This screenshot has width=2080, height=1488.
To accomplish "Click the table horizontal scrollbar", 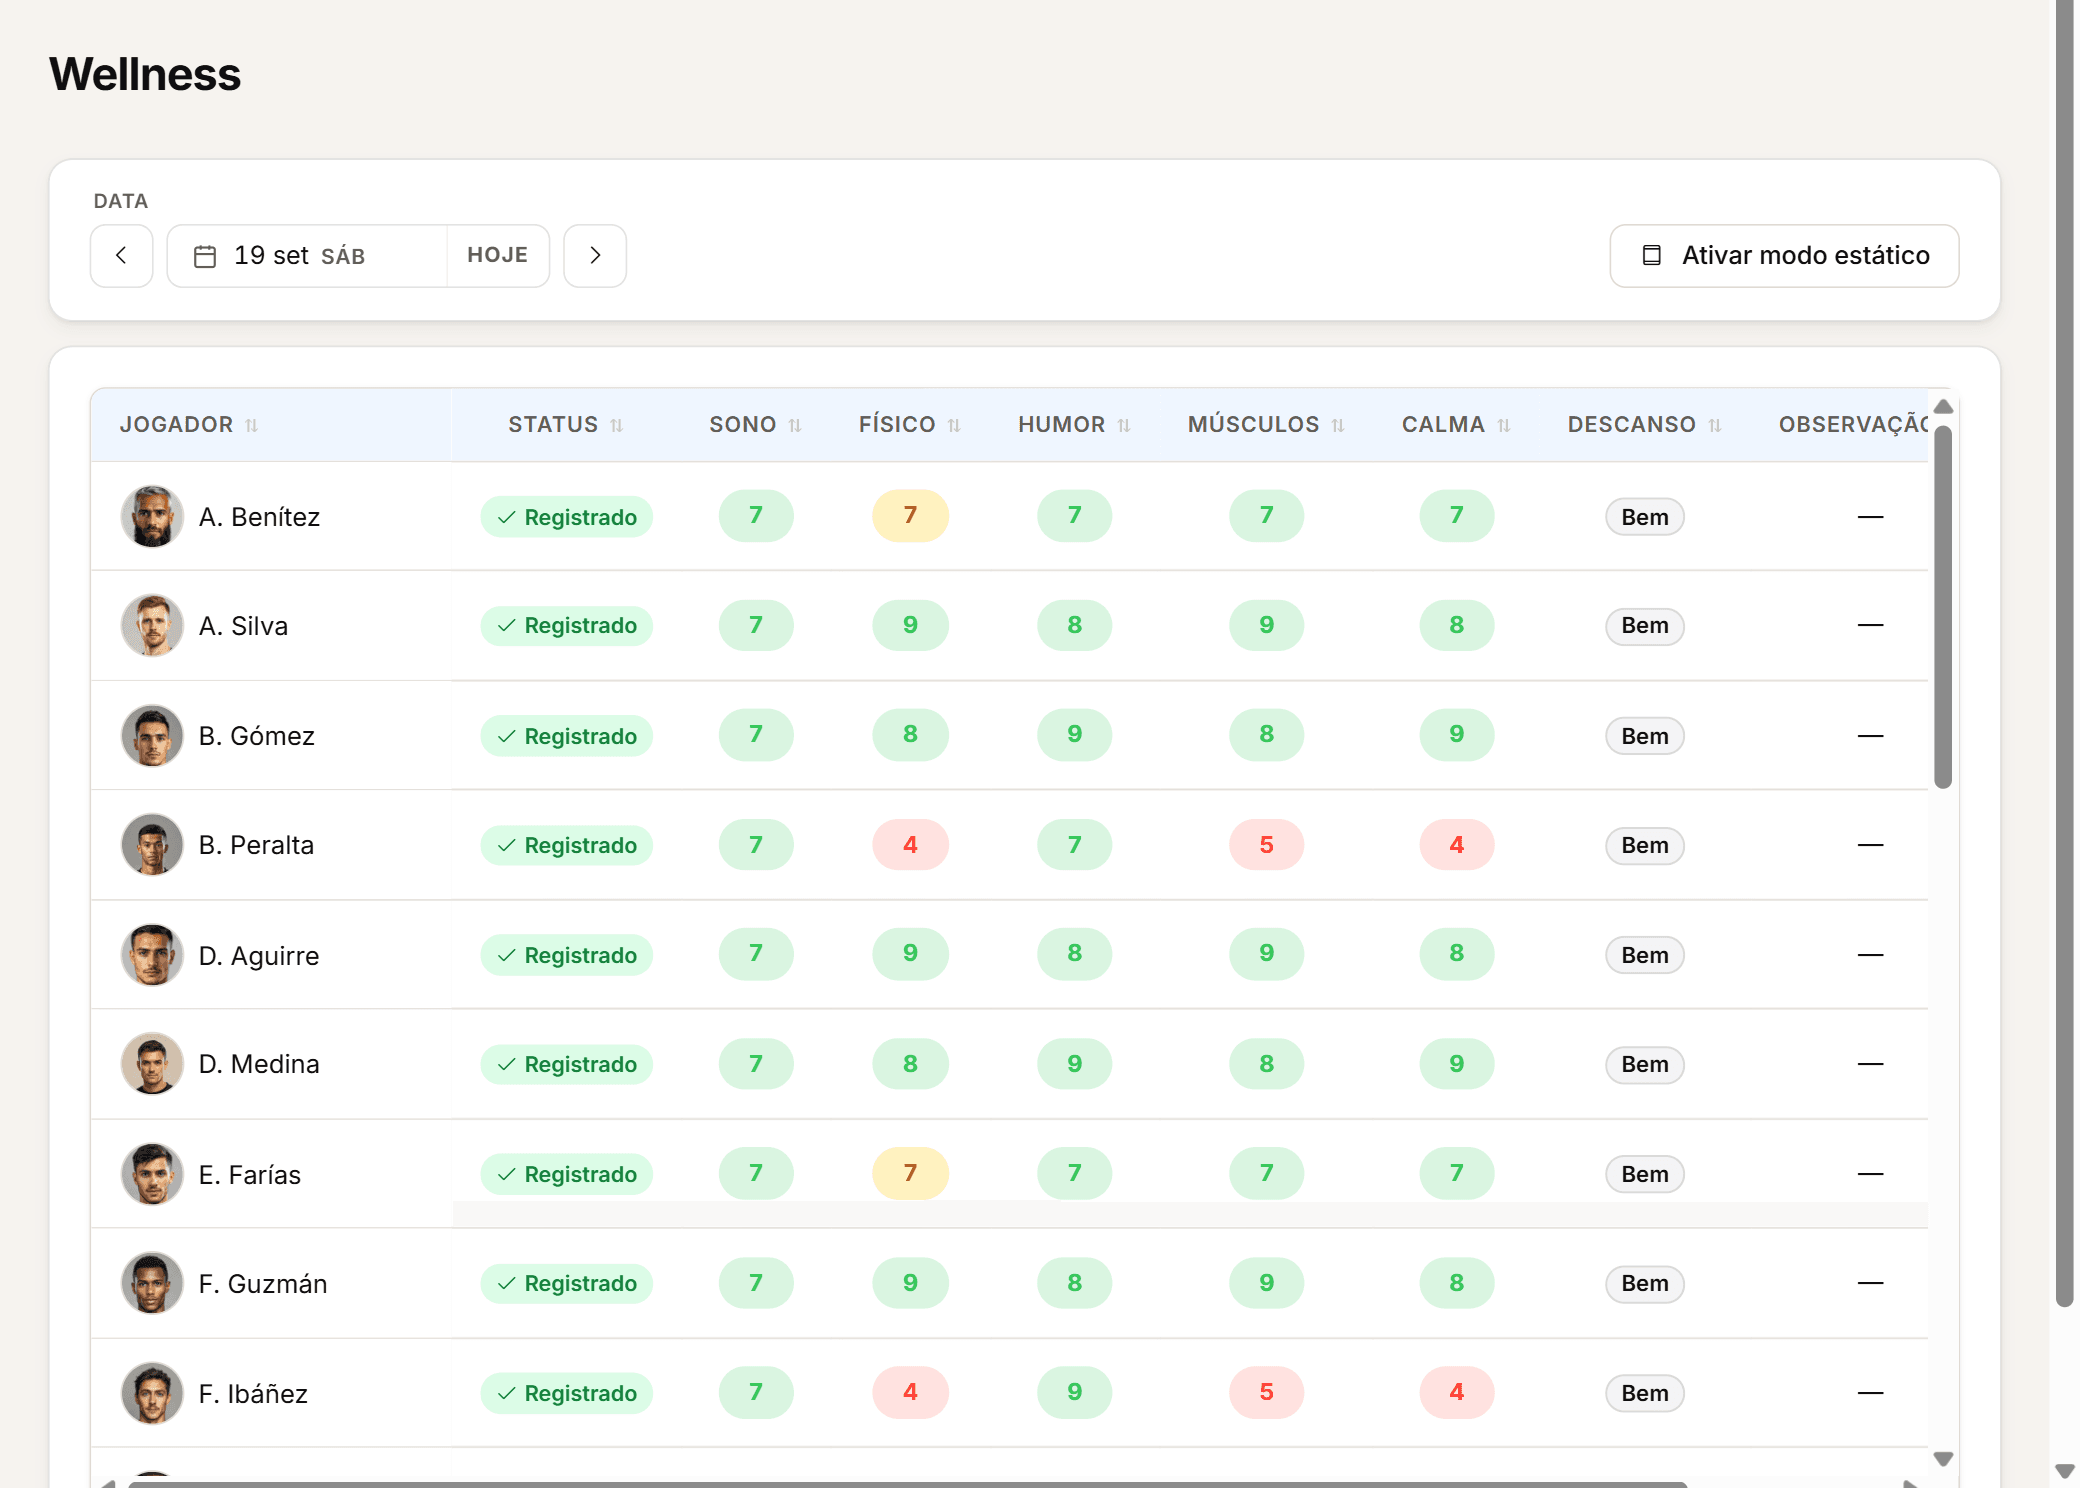I will pos(908,1484).
